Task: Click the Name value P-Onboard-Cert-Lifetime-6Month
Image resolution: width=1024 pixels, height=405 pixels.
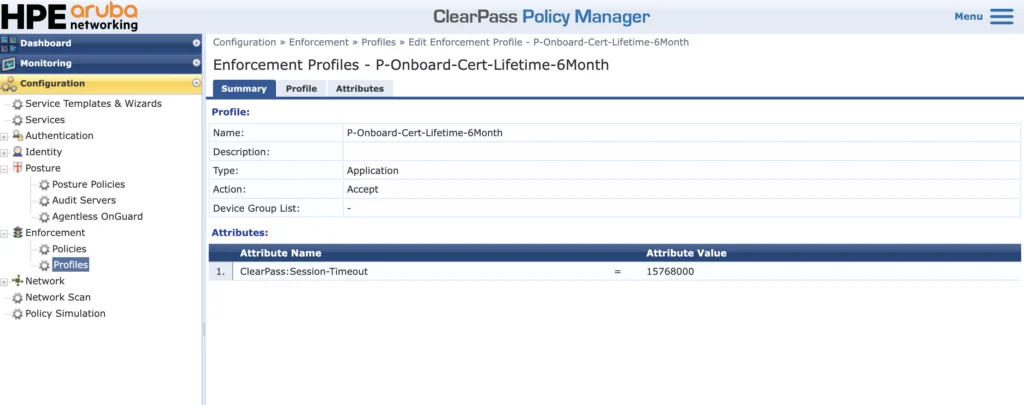Action: click(x=425, y=133)
